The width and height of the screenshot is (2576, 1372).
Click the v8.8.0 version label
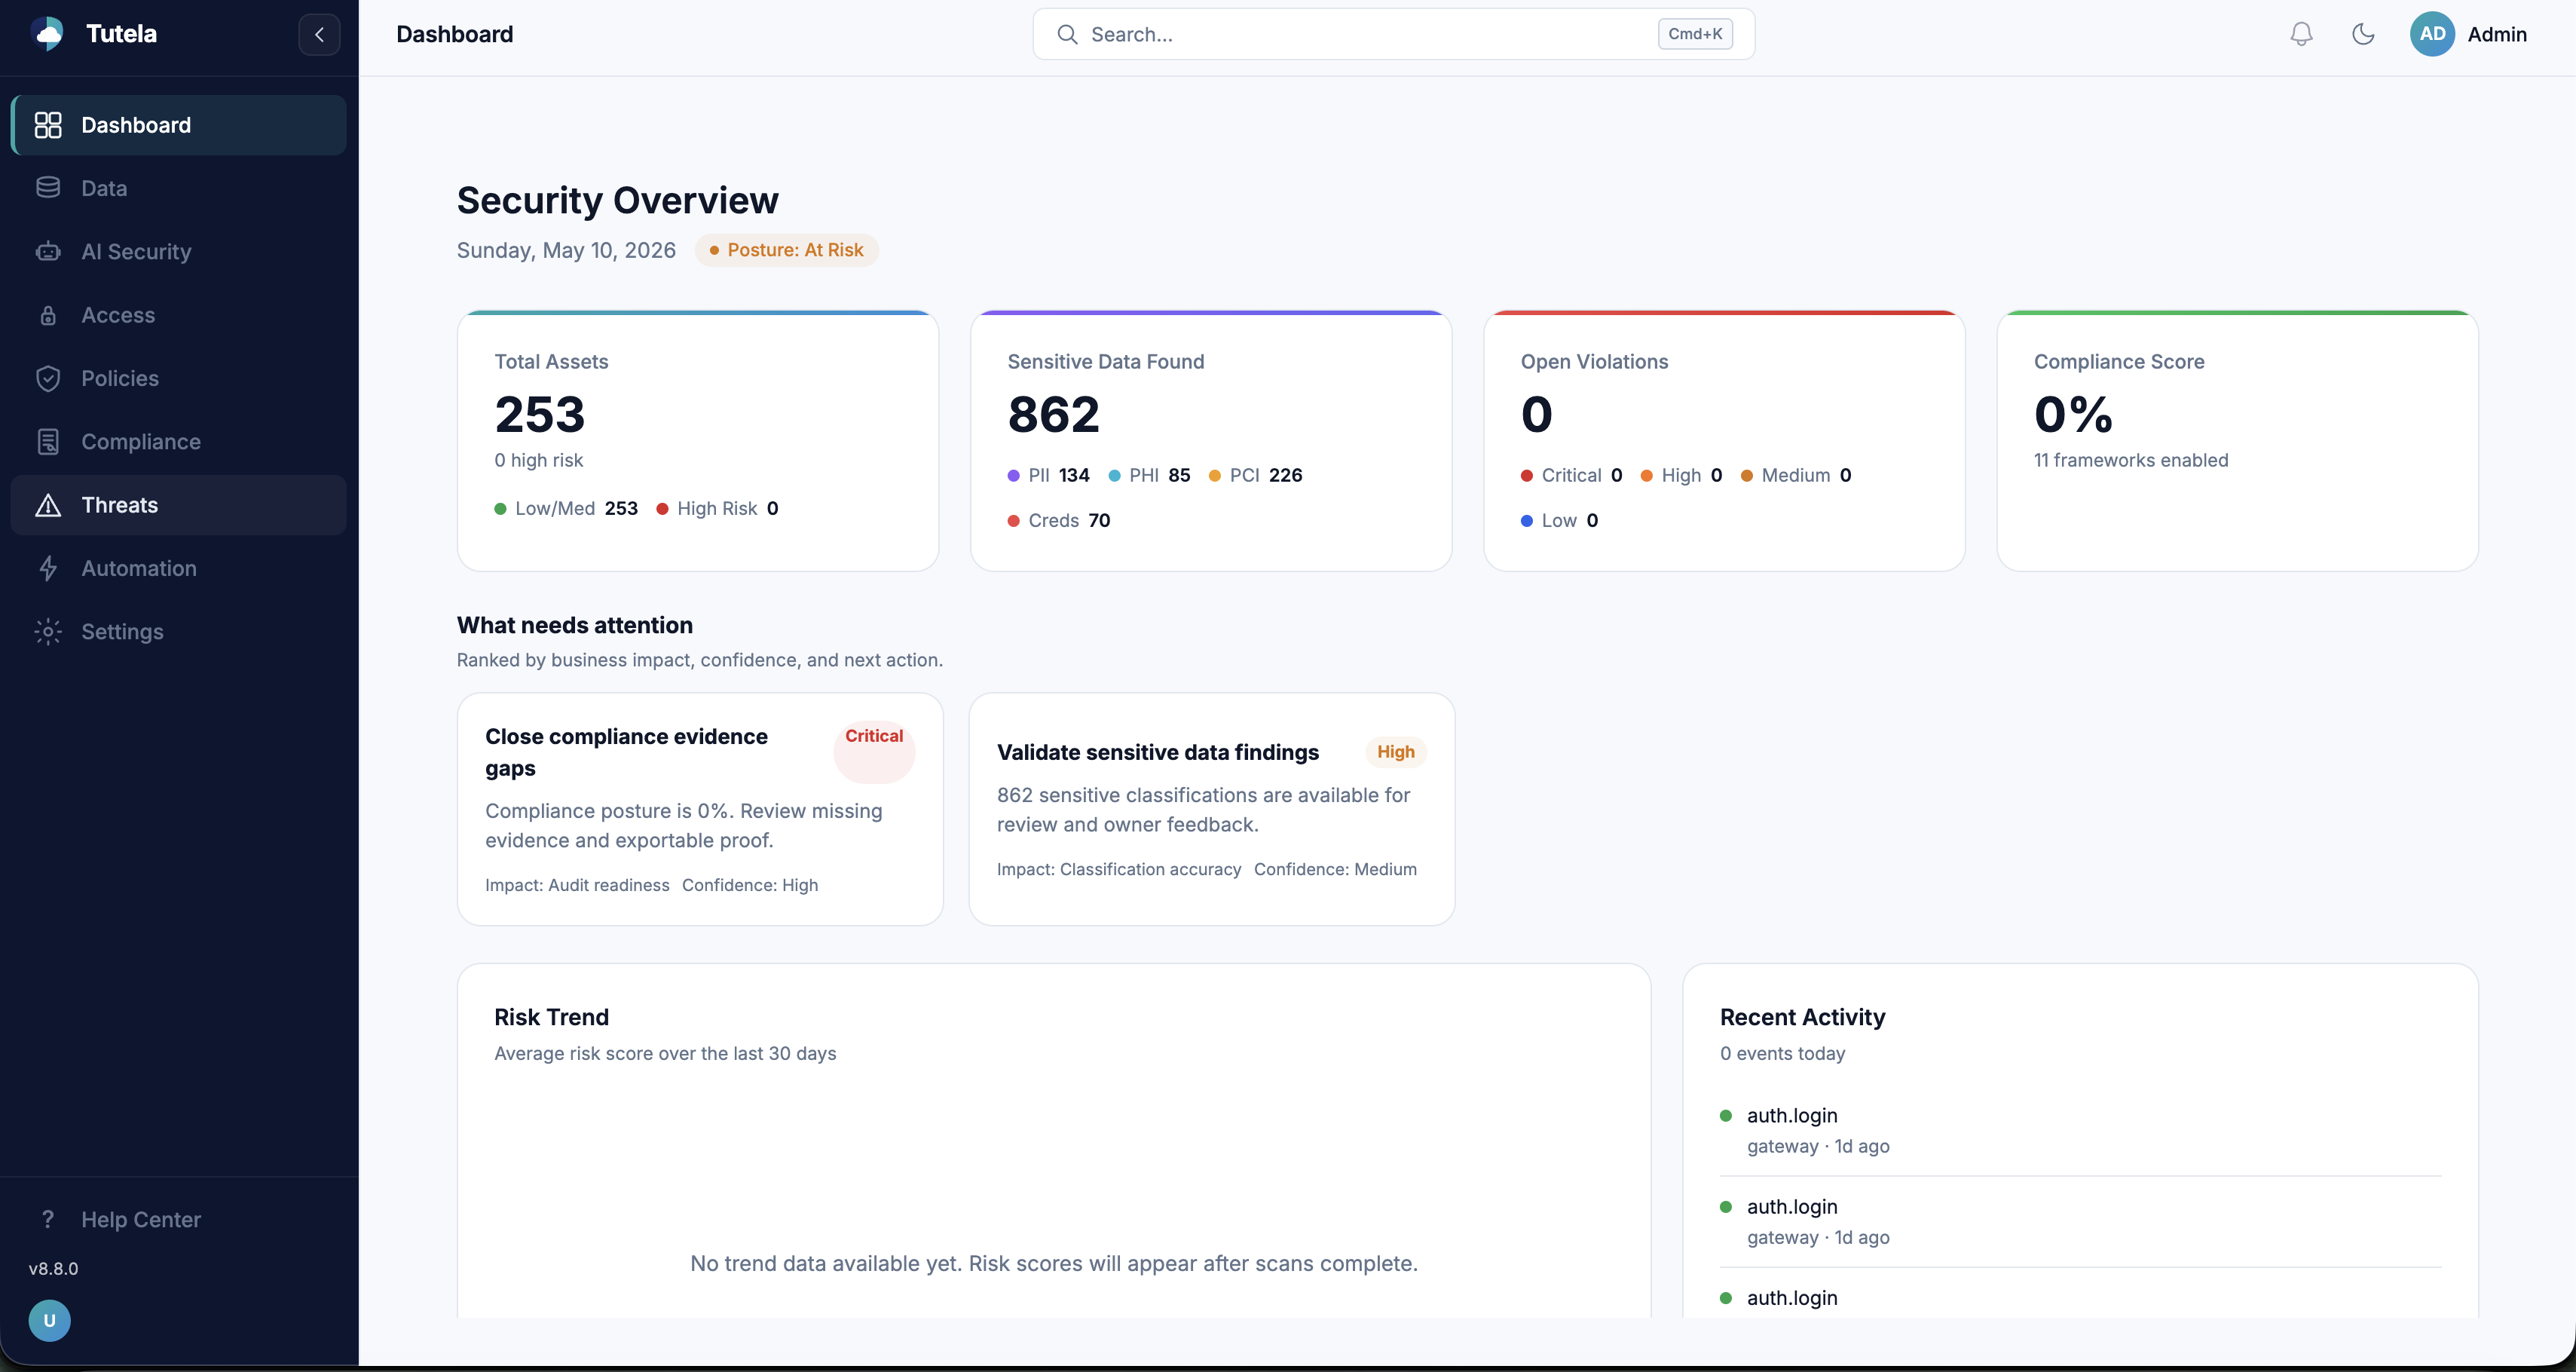(53, 1268)
